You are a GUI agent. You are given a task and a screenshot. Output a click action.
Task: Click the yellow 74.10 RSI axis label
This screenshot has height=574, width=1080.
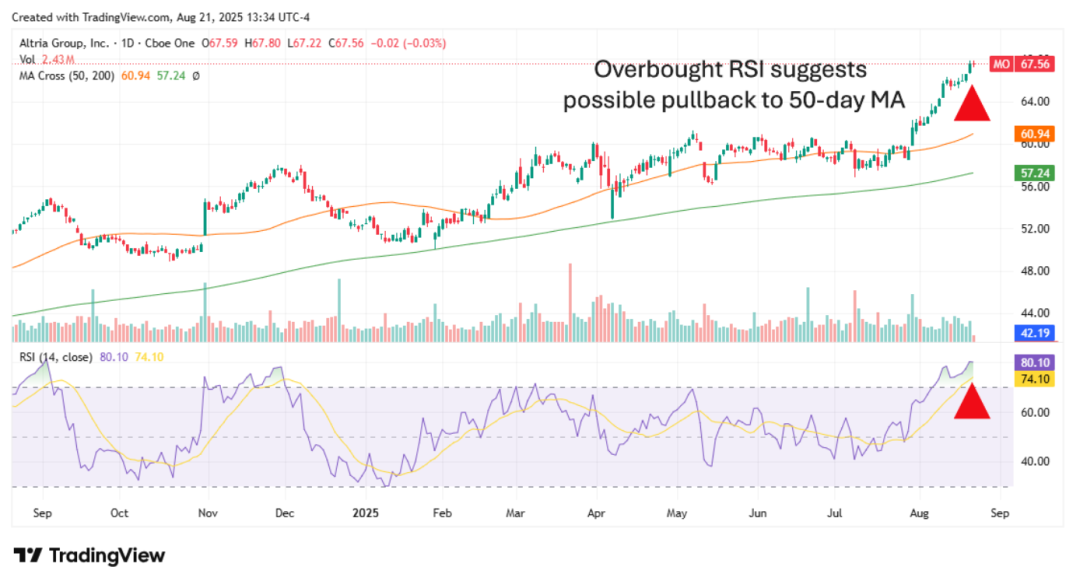coord(1035,379)
